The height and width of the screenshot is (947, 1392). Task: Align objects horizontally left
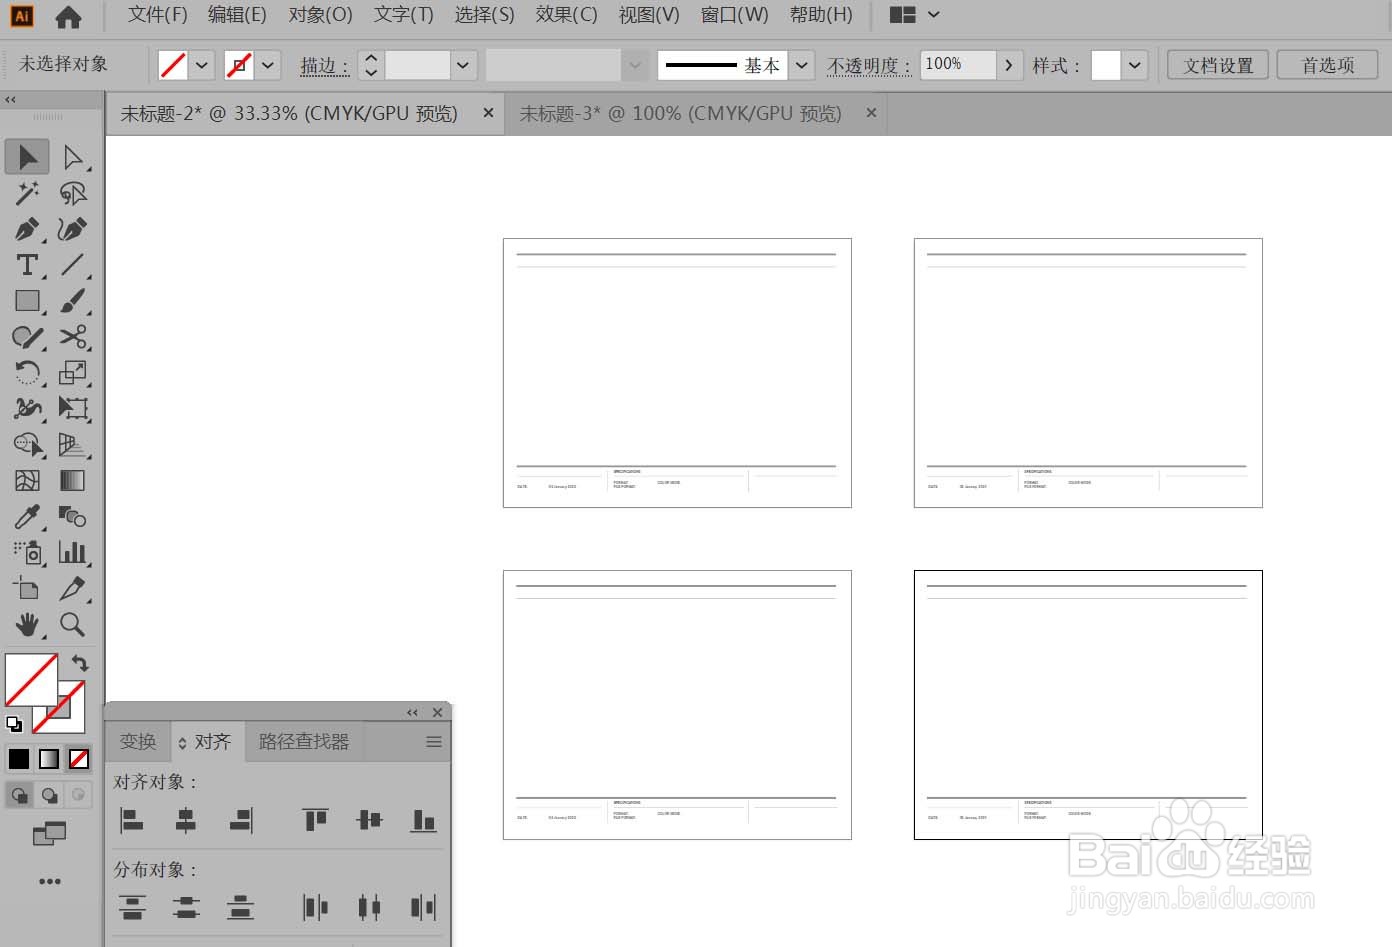pyautogui.click(x=132, y=821)
